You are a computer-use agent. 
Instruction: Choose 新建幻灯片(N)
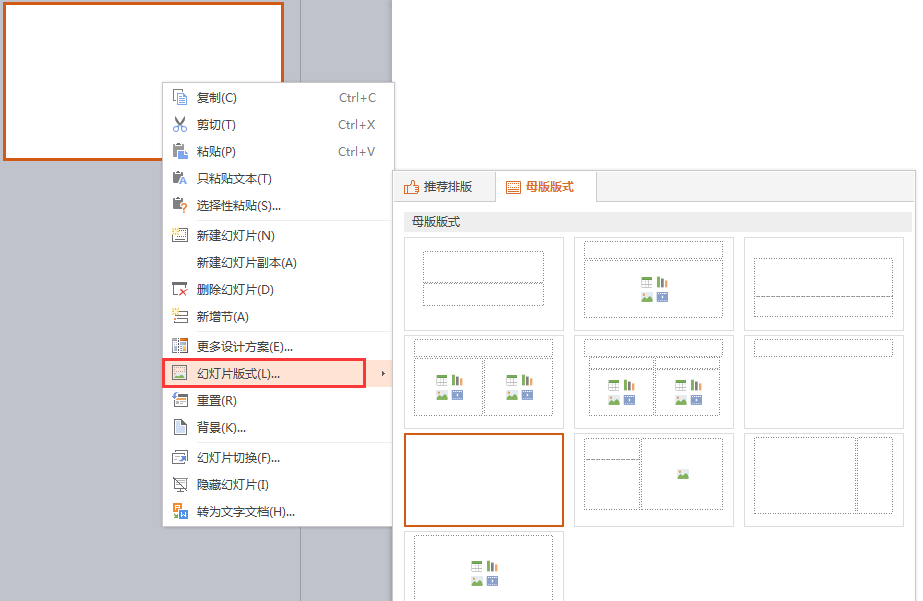point(277,235)
